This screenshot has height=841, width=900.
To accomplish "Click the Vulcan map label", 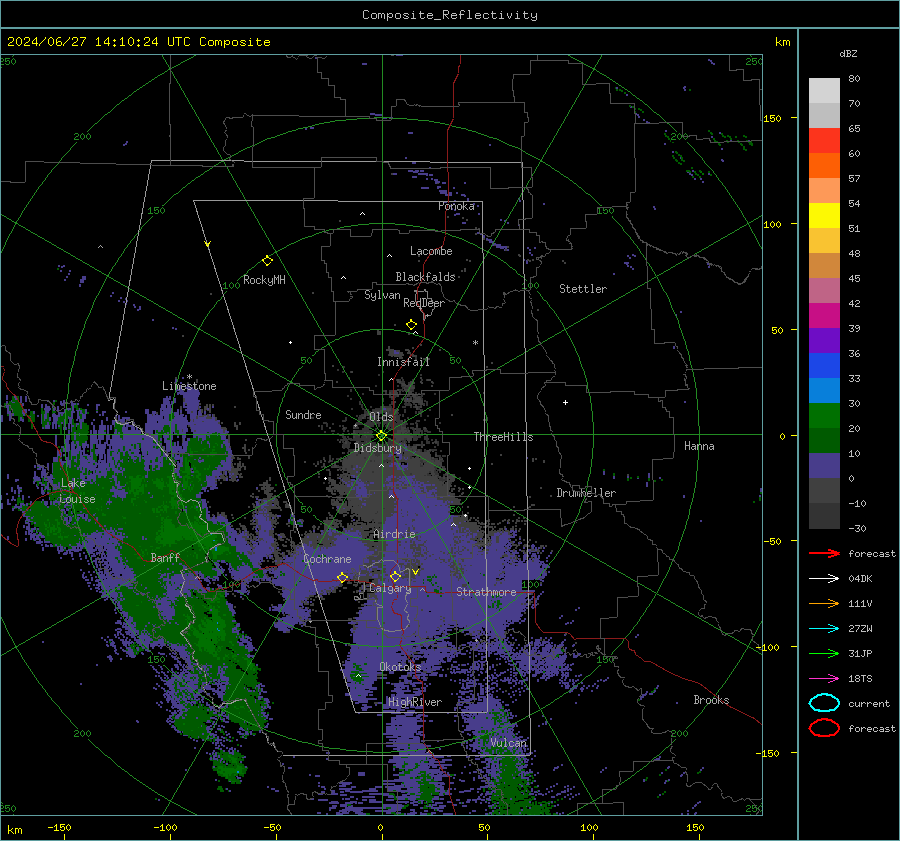I will pyautogui.click(x=509, y=743).
